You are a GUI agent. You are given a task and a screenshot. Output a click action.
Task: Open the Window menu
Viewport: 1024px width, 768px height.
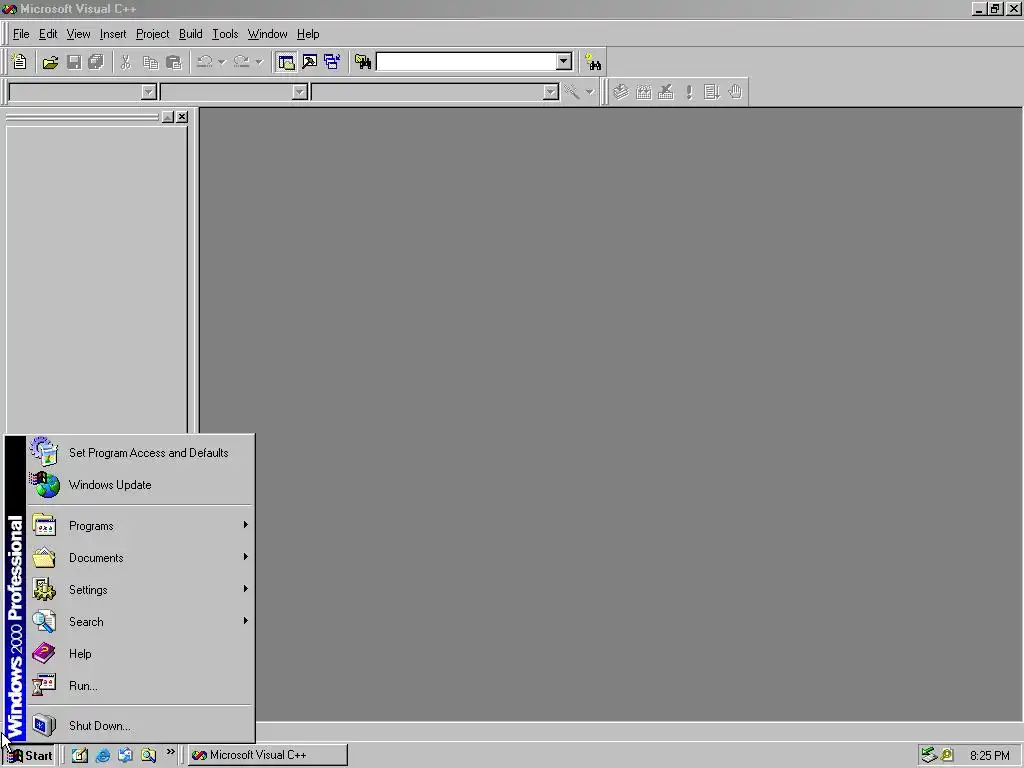point(267,34)
